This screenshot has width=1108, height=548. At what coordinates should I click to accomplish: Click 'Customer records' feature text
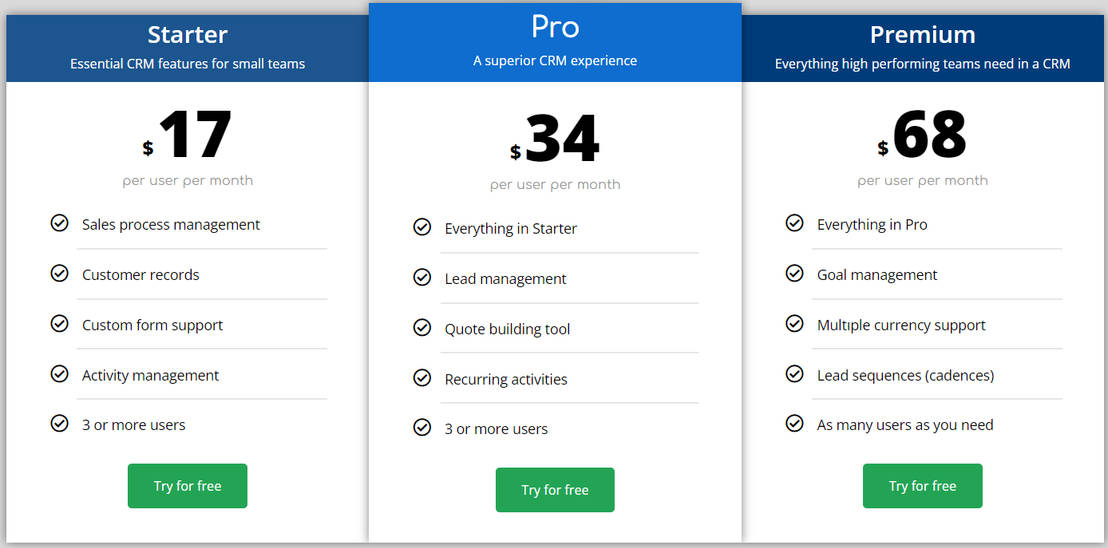(141, 275)
